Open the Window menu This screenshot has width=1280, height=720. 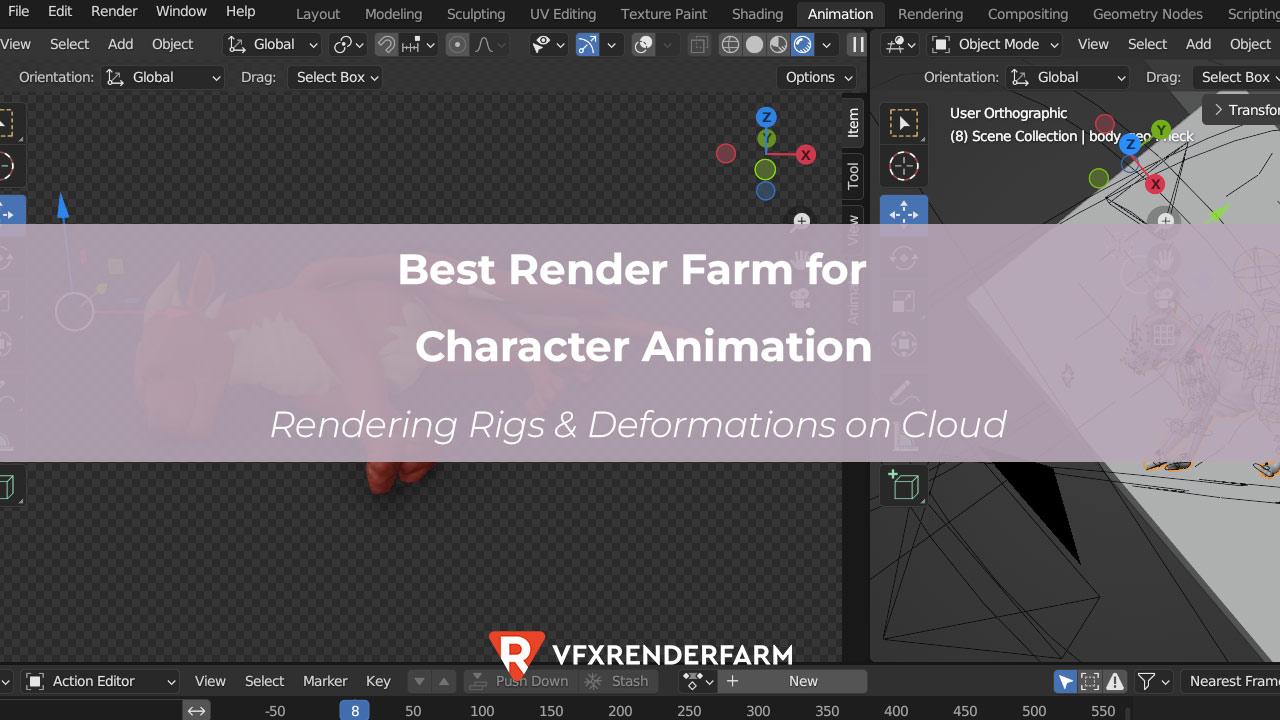pos(181,12)
